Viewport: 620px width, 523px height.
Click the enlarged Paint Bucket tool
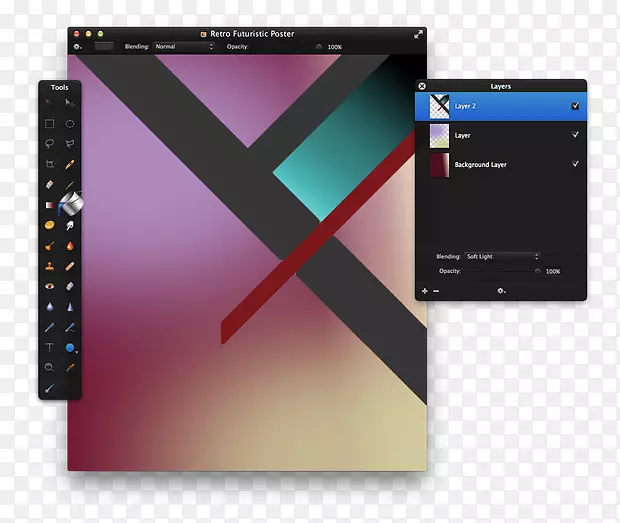coord(72,203)
